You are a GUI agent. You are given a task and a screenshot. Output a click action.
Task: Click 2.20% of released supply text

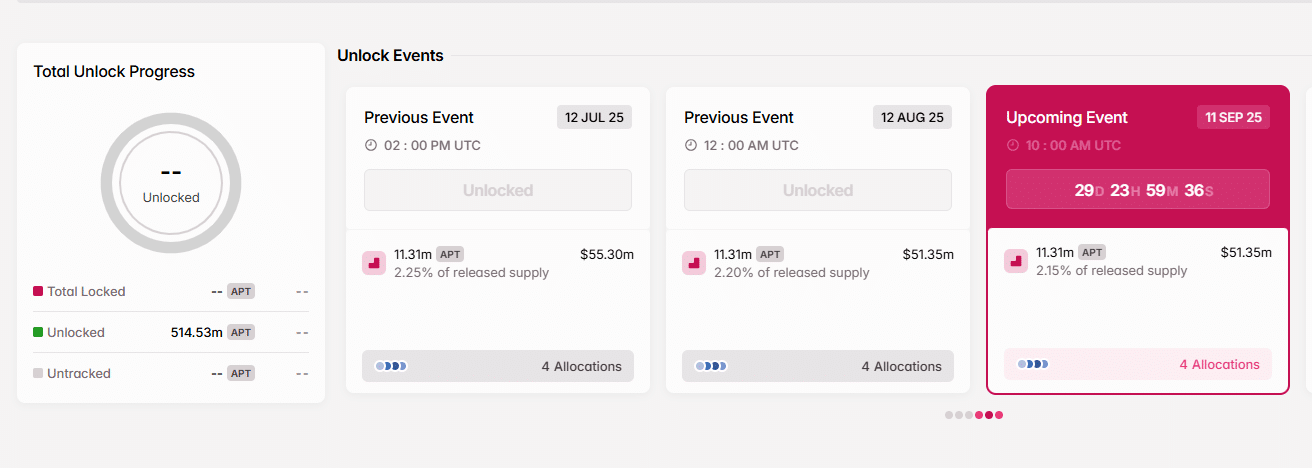[x=791, y=272]
